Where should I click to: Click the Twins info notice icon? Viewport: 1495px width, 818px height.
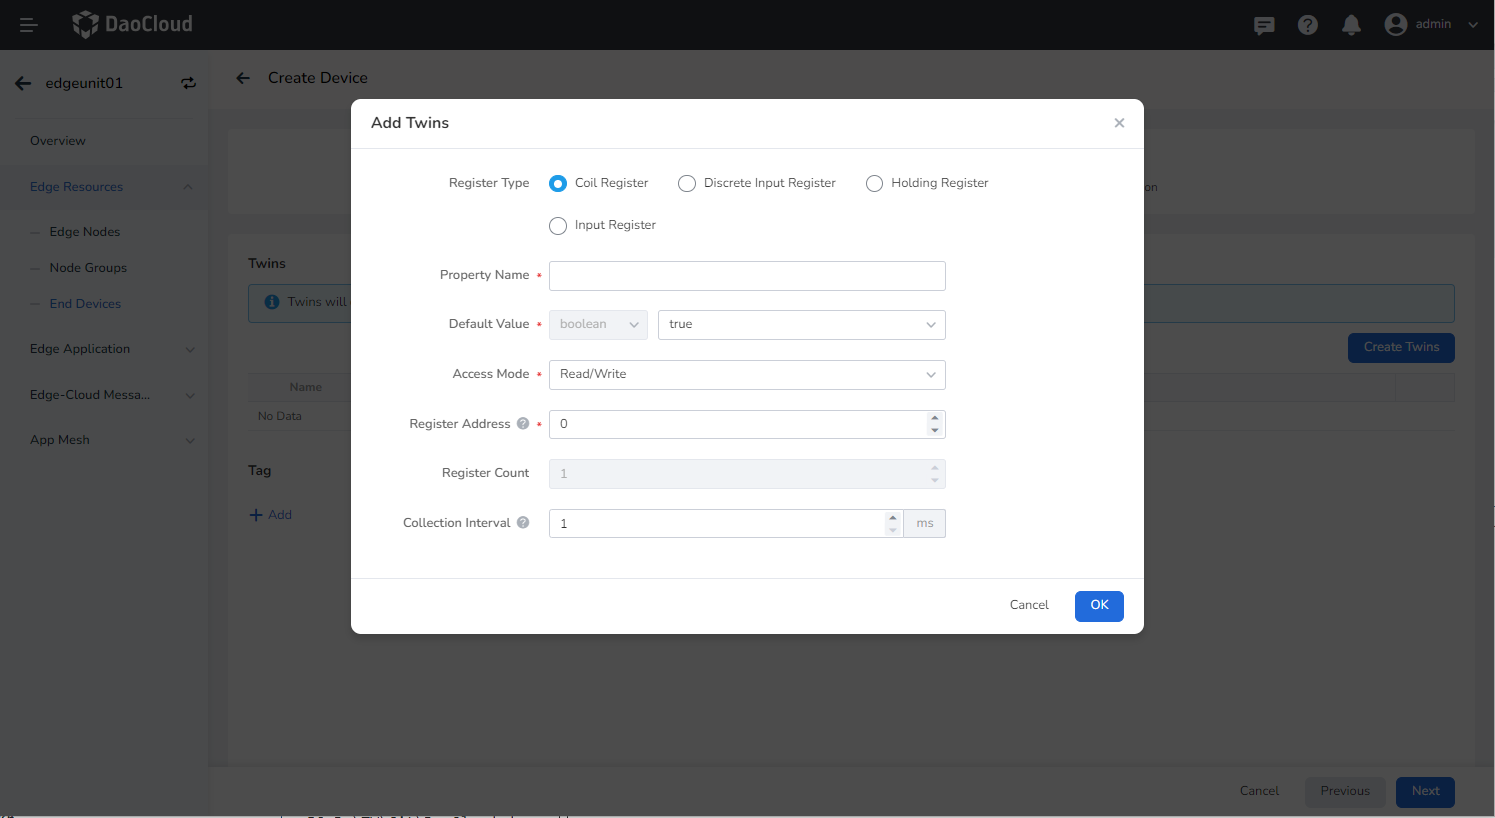(272, 302)
